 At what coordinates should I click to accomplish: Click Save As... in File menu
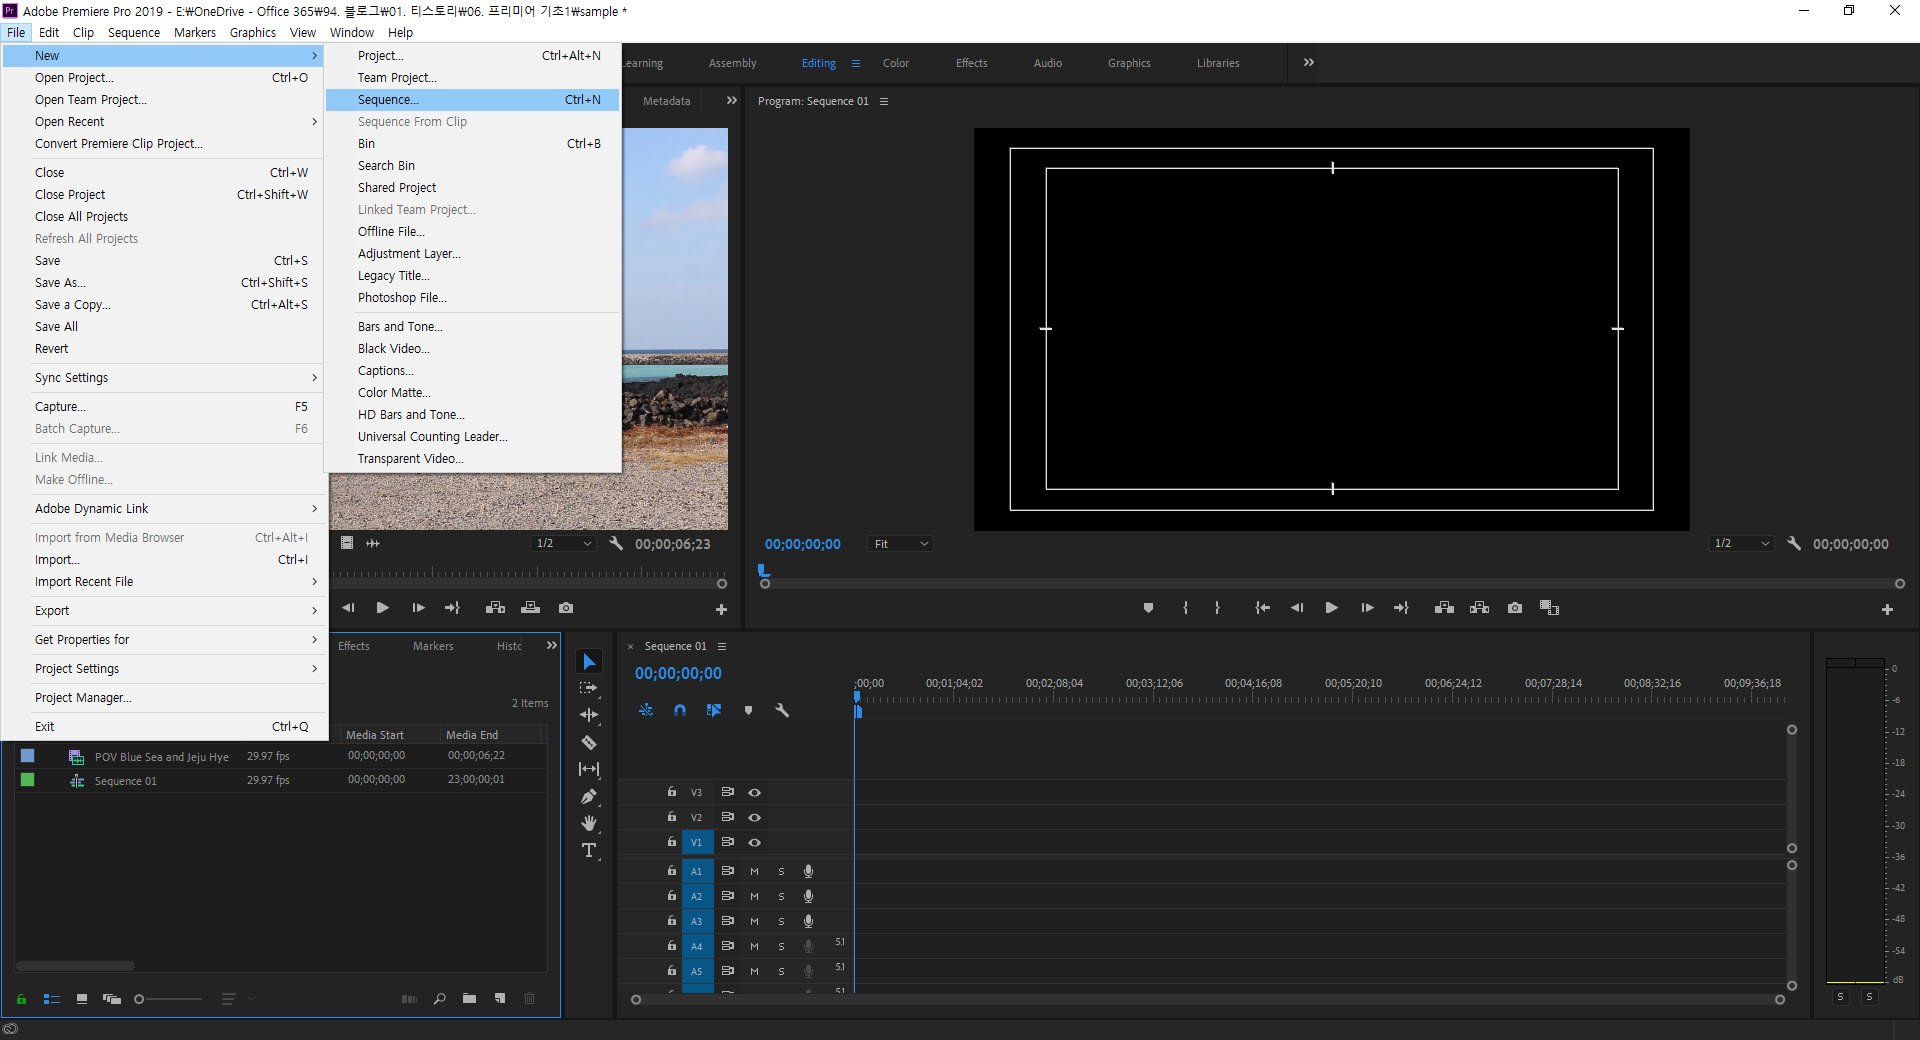[164, 283]
